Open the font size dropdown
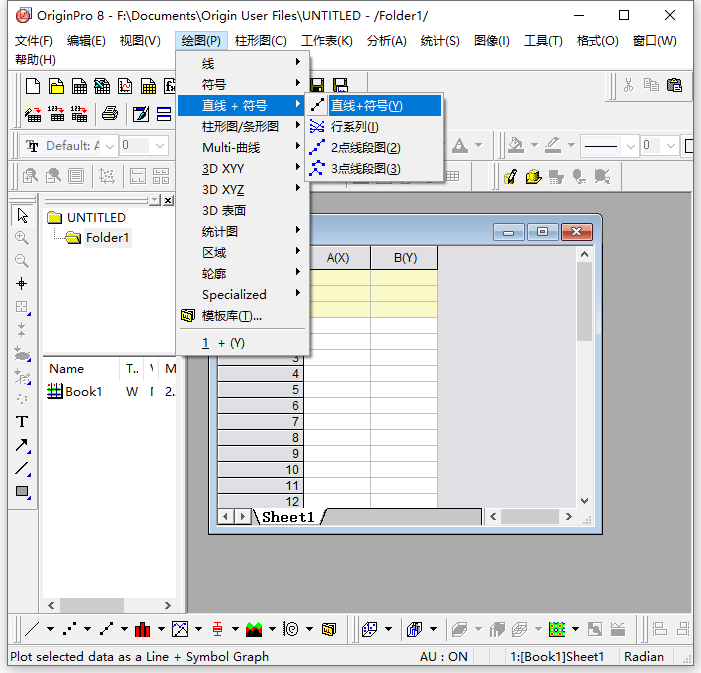The height and width of the screenshot is (673, 701). point(160,146)
